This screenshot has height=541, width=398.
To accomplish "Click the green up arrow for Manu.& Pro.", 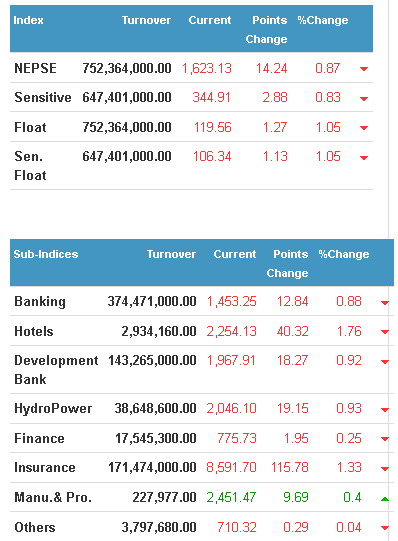I will 385,499.
